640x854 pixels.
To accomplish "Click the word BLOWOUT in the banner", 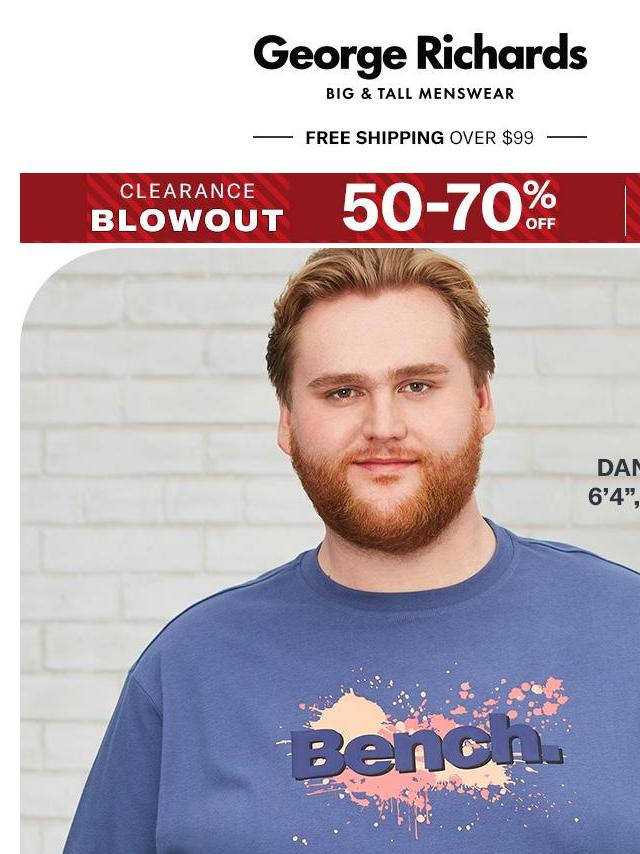I will coord(187,221).
